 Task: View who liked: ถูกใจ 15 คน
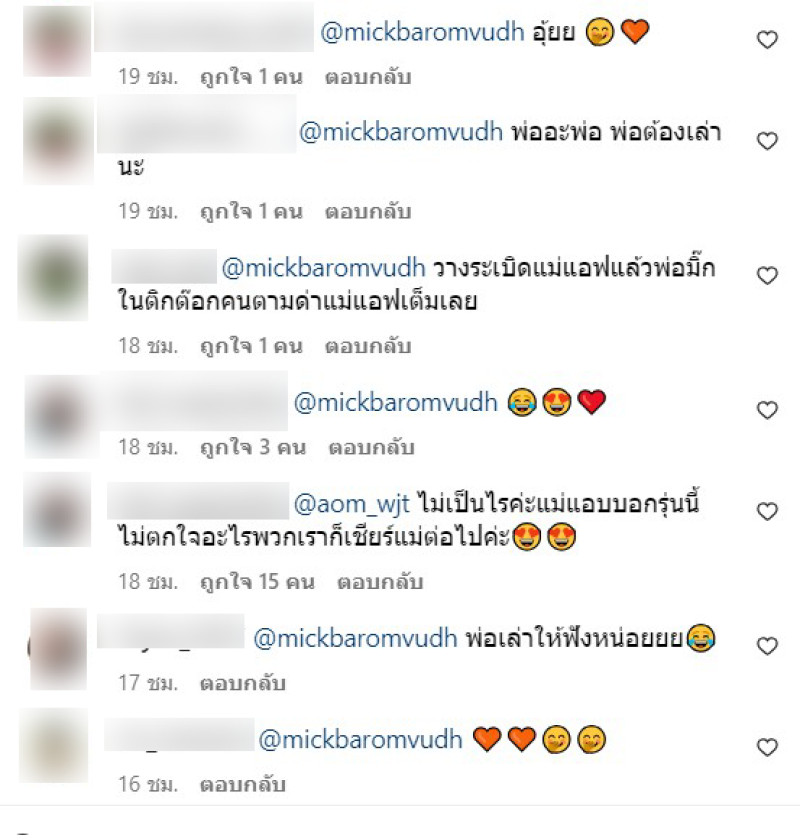pos(257,582)
